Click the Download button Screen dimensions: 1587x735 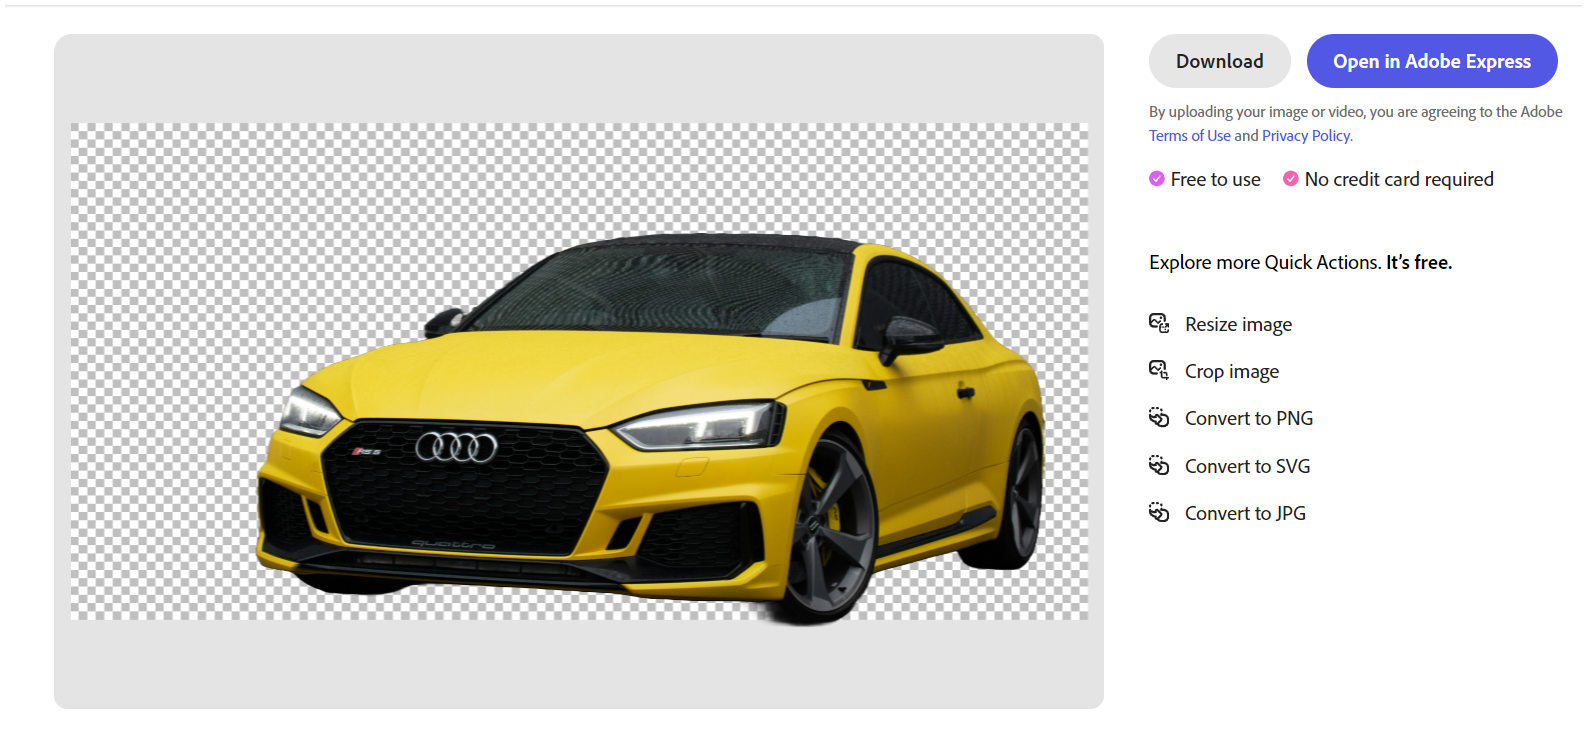click(x=1219, y=61)
